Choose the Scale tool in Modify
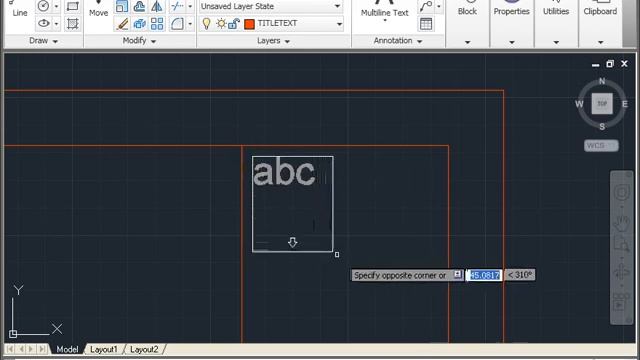This screenshot has height=360, width=640. 122,6
